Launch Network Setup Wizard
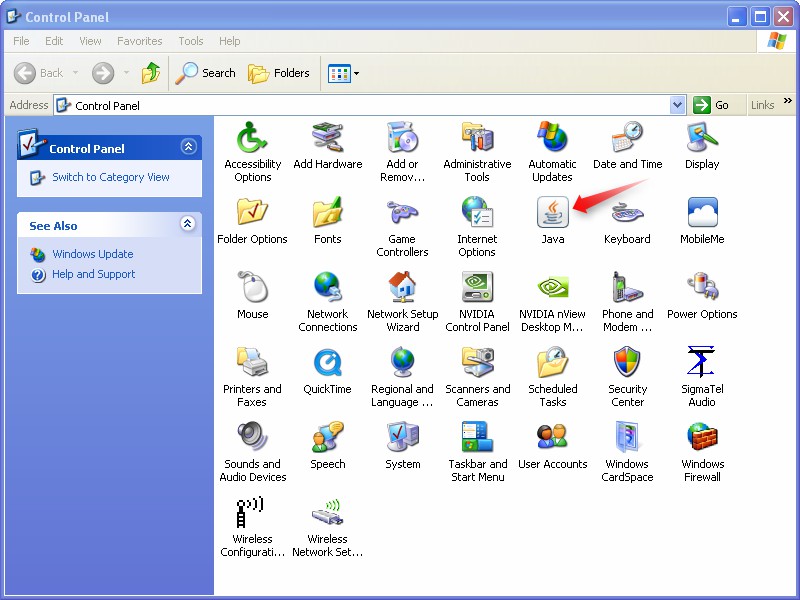The height and width of the screenshot is (600, 800). coord(402,288)
